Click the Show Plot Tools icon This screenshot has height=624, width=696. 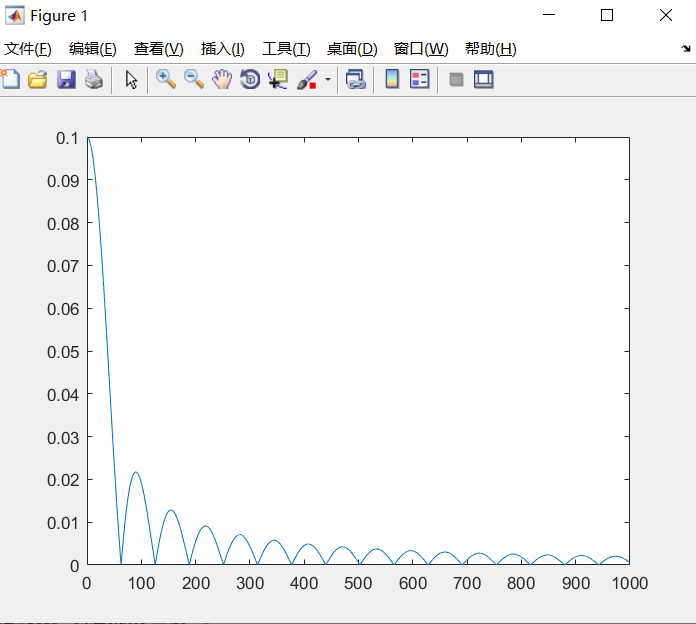coord(483,80)
